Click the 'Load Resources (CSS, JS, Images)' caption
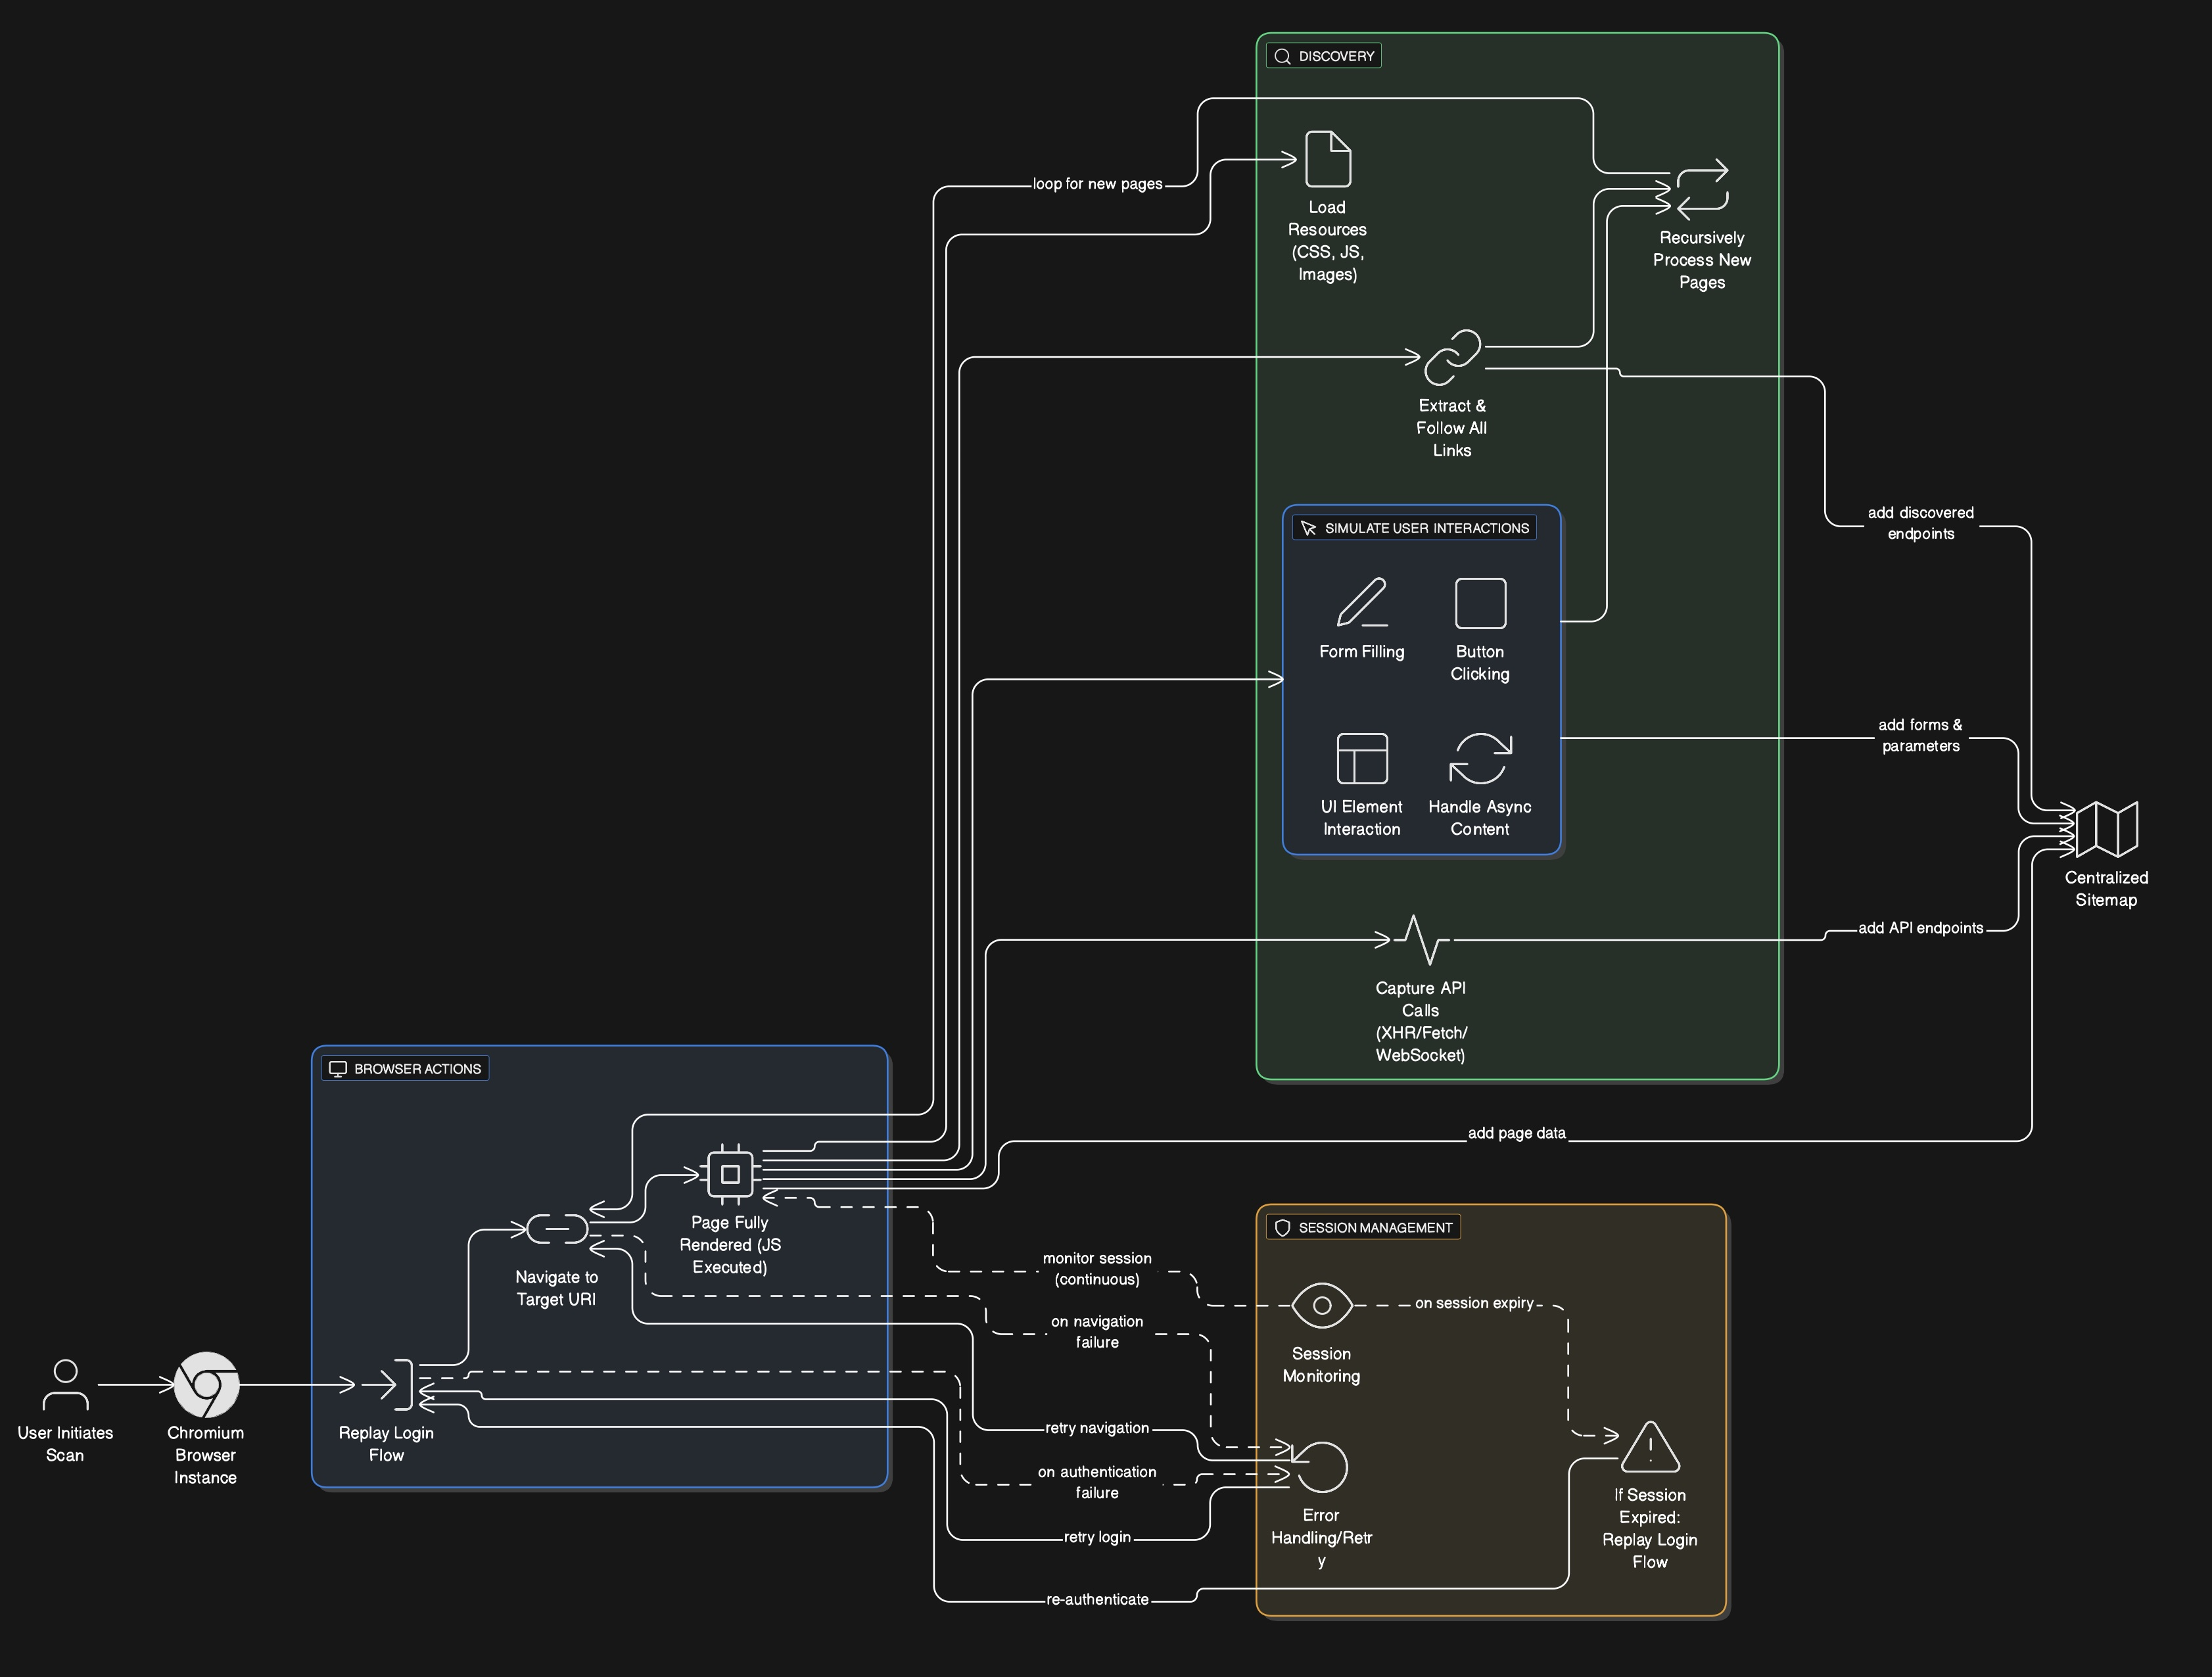 tap(1328, 240)
